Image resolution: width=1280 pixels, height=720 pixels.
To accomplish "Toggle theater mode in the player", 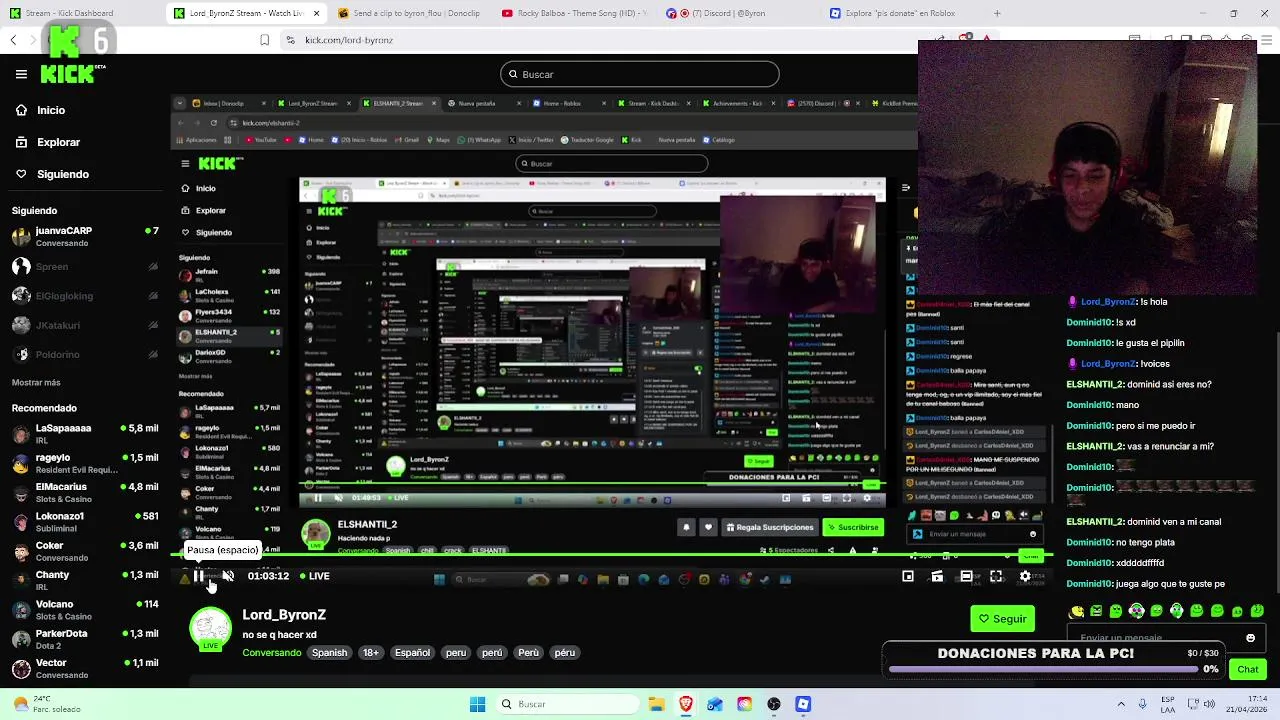I will click(x=966, y=576).
